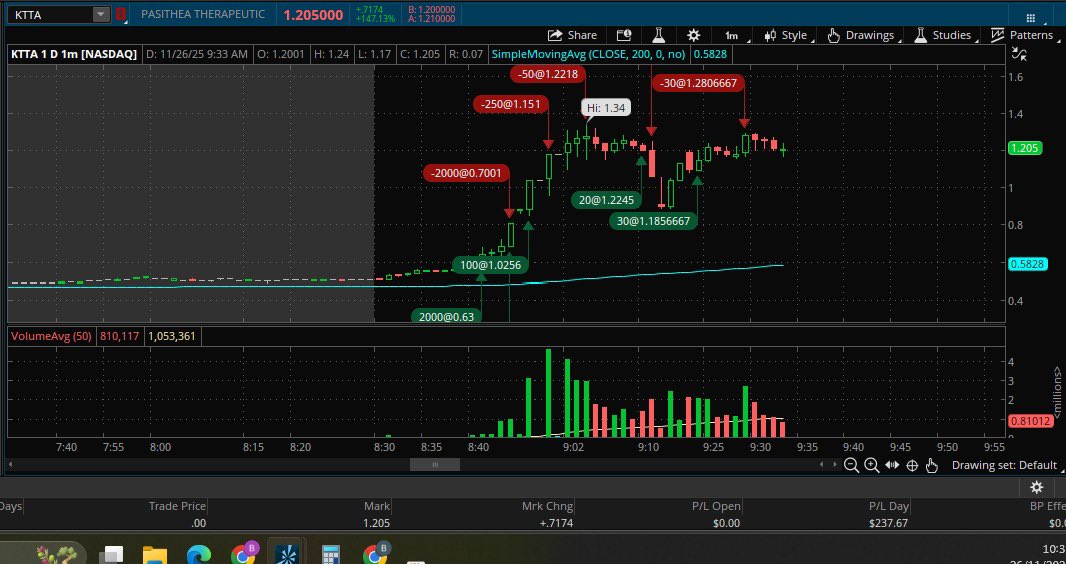Screen dimensions: 1066x564
Task: Click the cyan 0.5828 axis label
Action: [1027, 264]
